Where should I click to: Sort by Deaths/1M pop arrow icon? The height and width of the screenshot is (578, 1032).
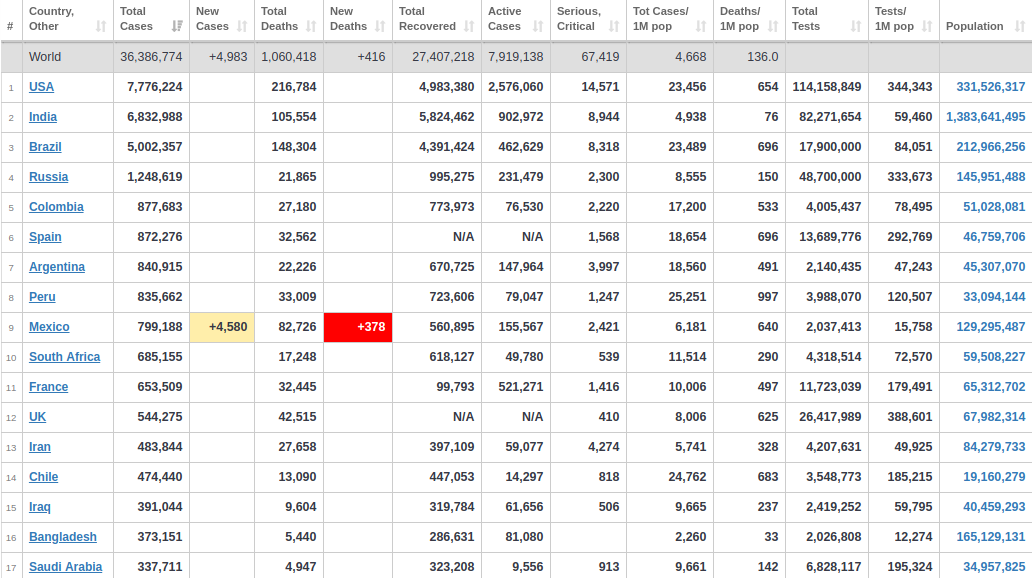(773, 26)
